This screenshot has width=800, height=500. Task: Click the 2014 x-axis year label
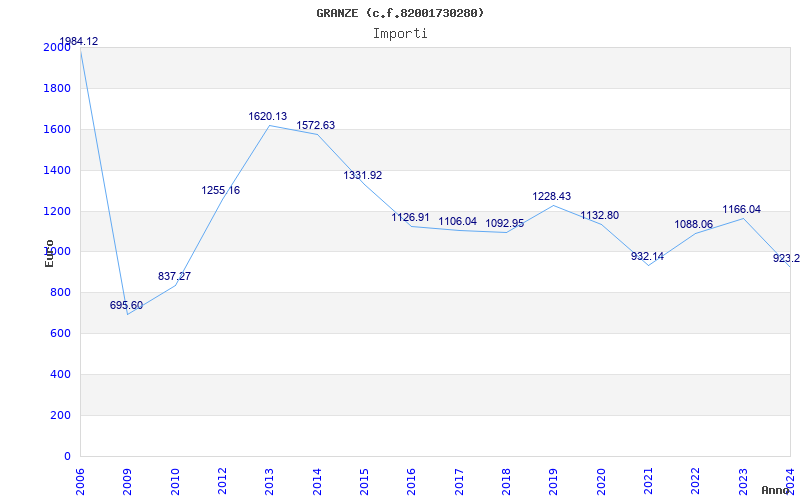317,482
